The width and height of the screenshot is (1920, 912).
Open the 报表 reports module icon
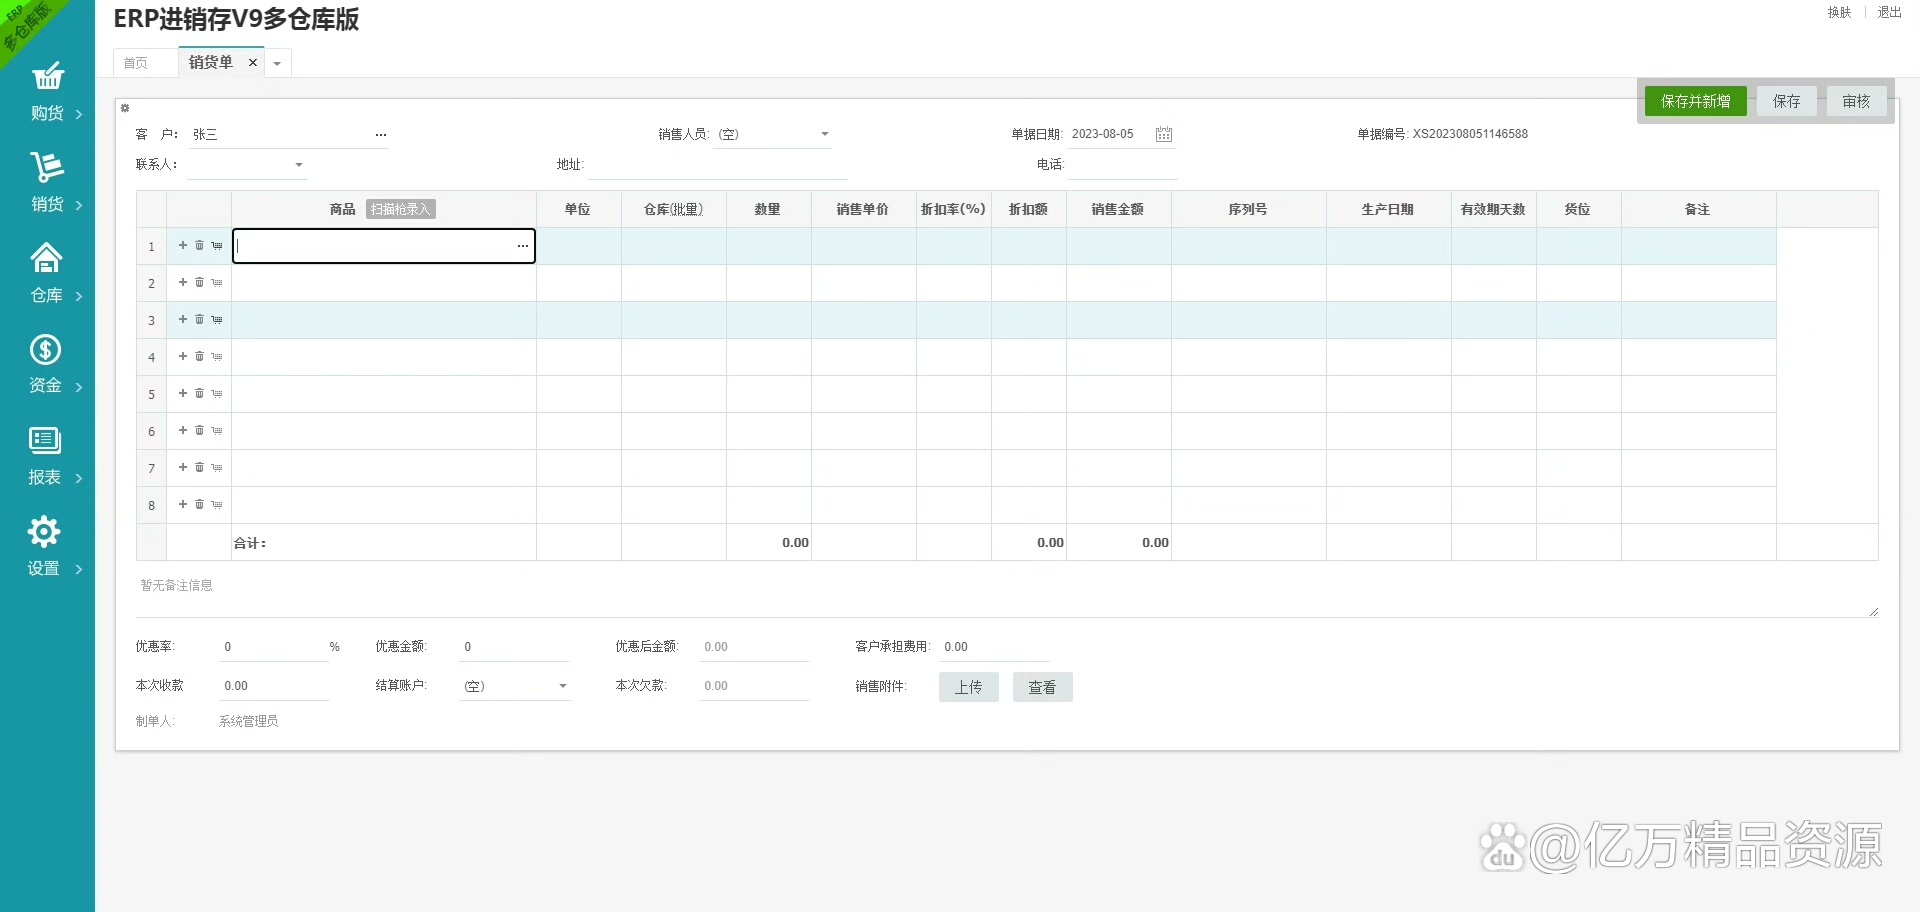(45, 440)
